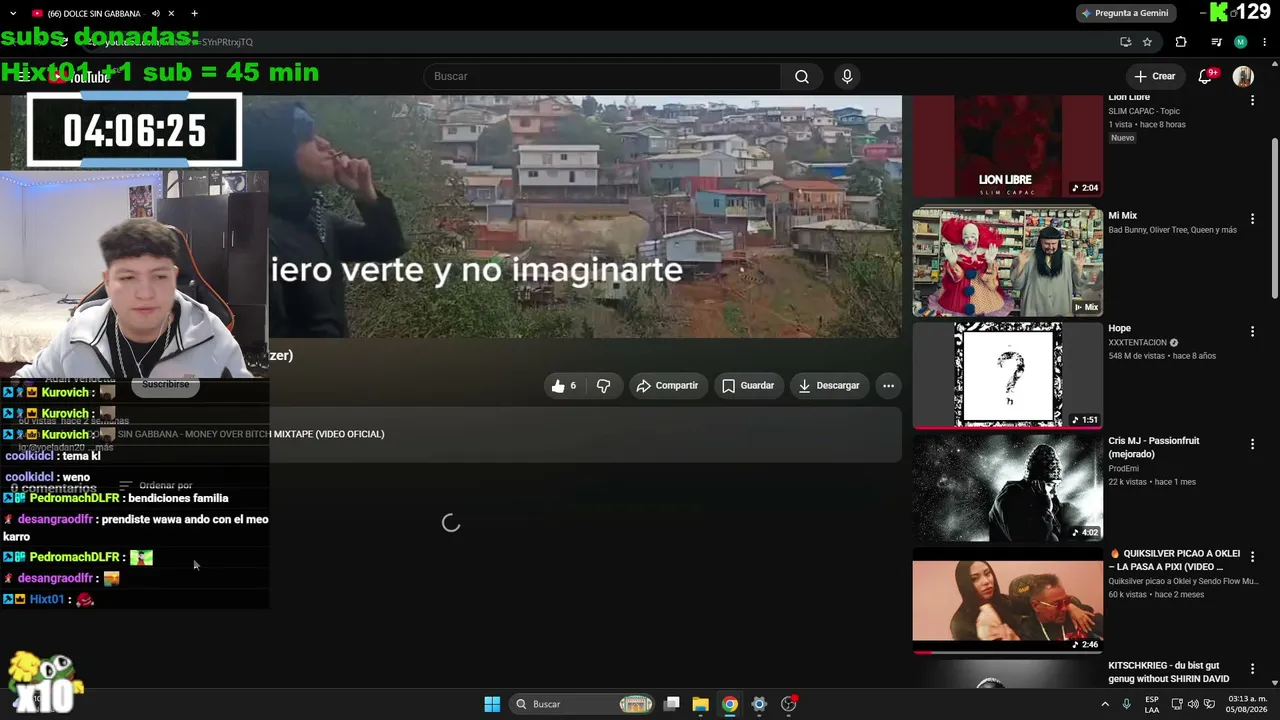
Task: Open YouTube notifications bell
Action: (x=1206, y=77)
